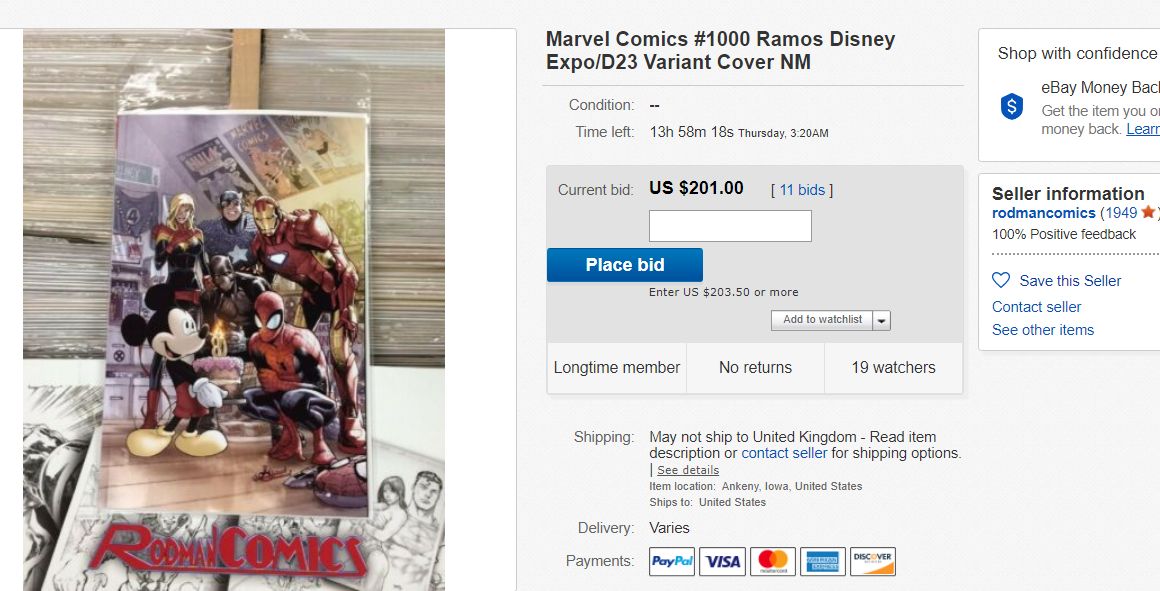Screen dimensions: 1160x591
Task: Open the 11 bids history link
Action: click(x=801, y=190)
